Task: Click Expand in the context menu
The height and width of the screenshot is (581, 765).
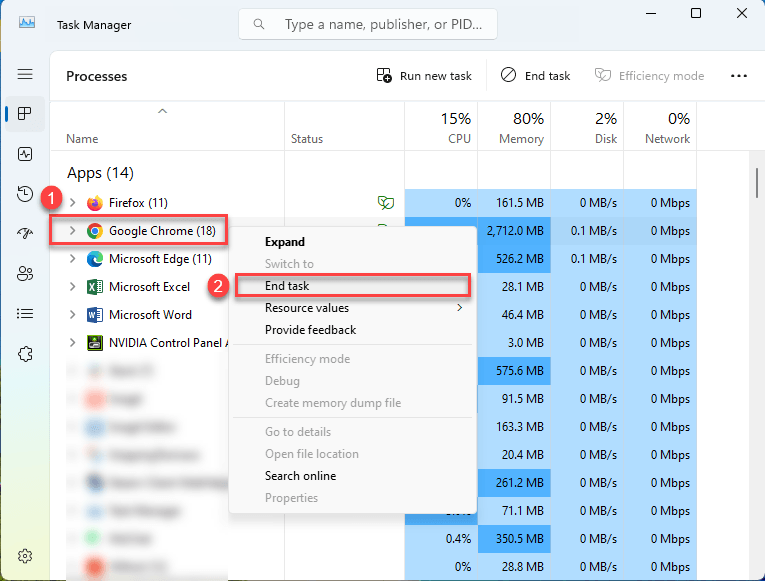Action: pyautogui.click(x=285, y=242)
